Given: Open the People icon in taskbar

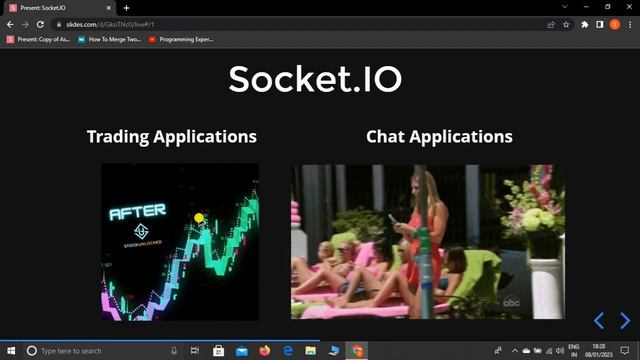Looking at the screenshot, I should point(498,351).
